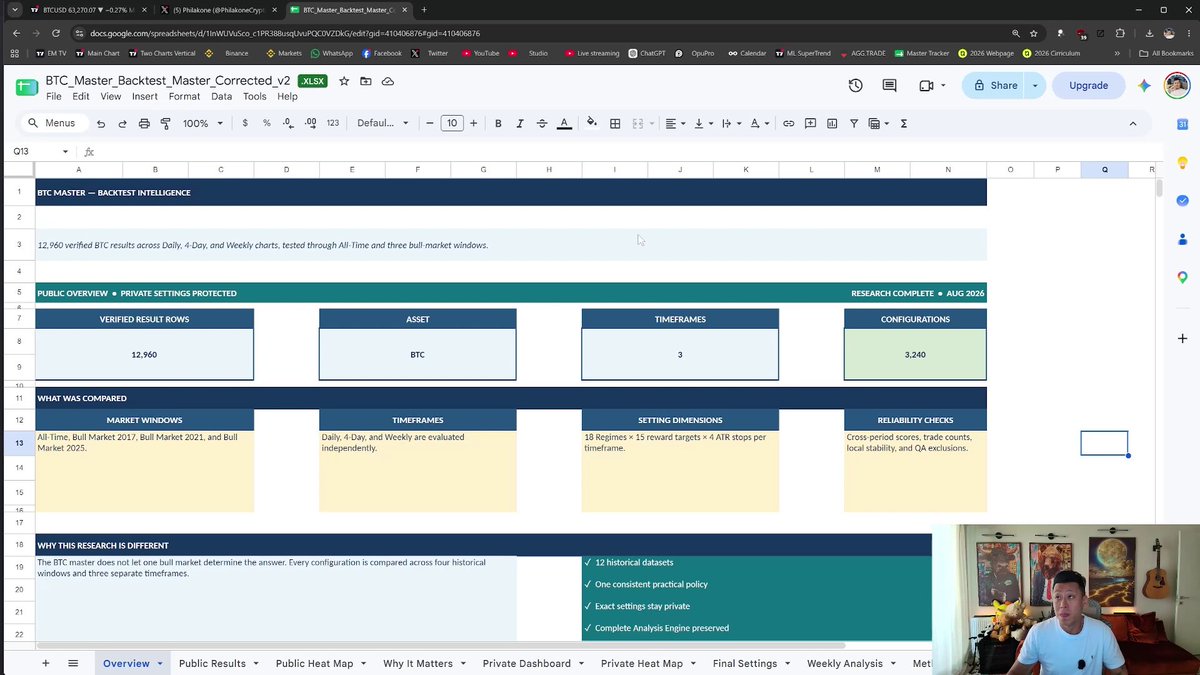Viewport: 1200px width, 675px height.
Task: Open the comments icon near Share
Action: (889, 86)
